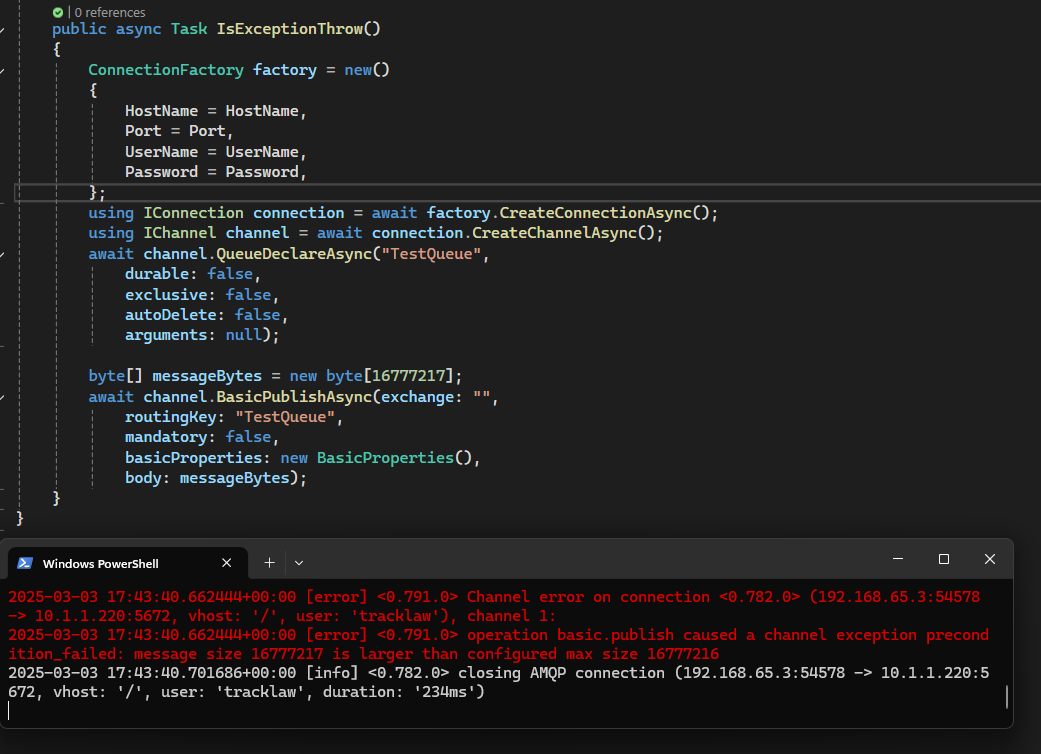Close the PowerShell window

coord(989,559)
